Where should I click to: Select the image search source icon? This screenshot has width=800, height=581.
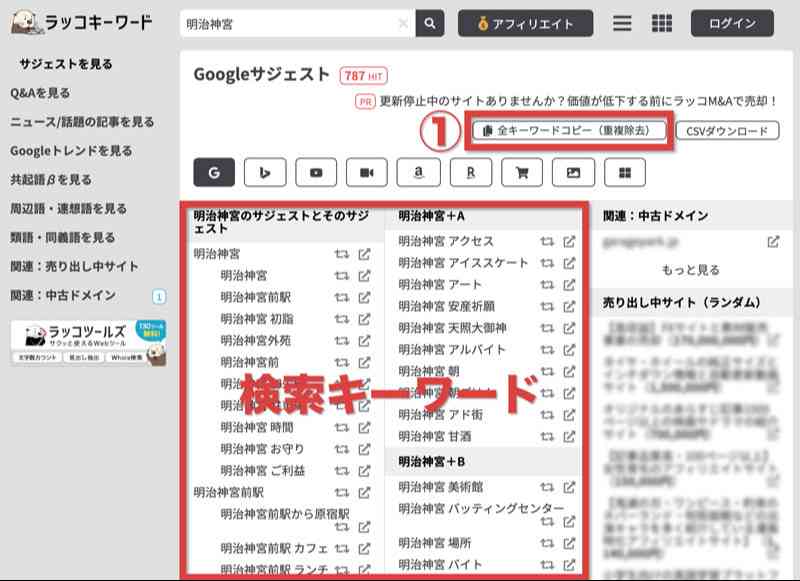[x=573, y=172]
